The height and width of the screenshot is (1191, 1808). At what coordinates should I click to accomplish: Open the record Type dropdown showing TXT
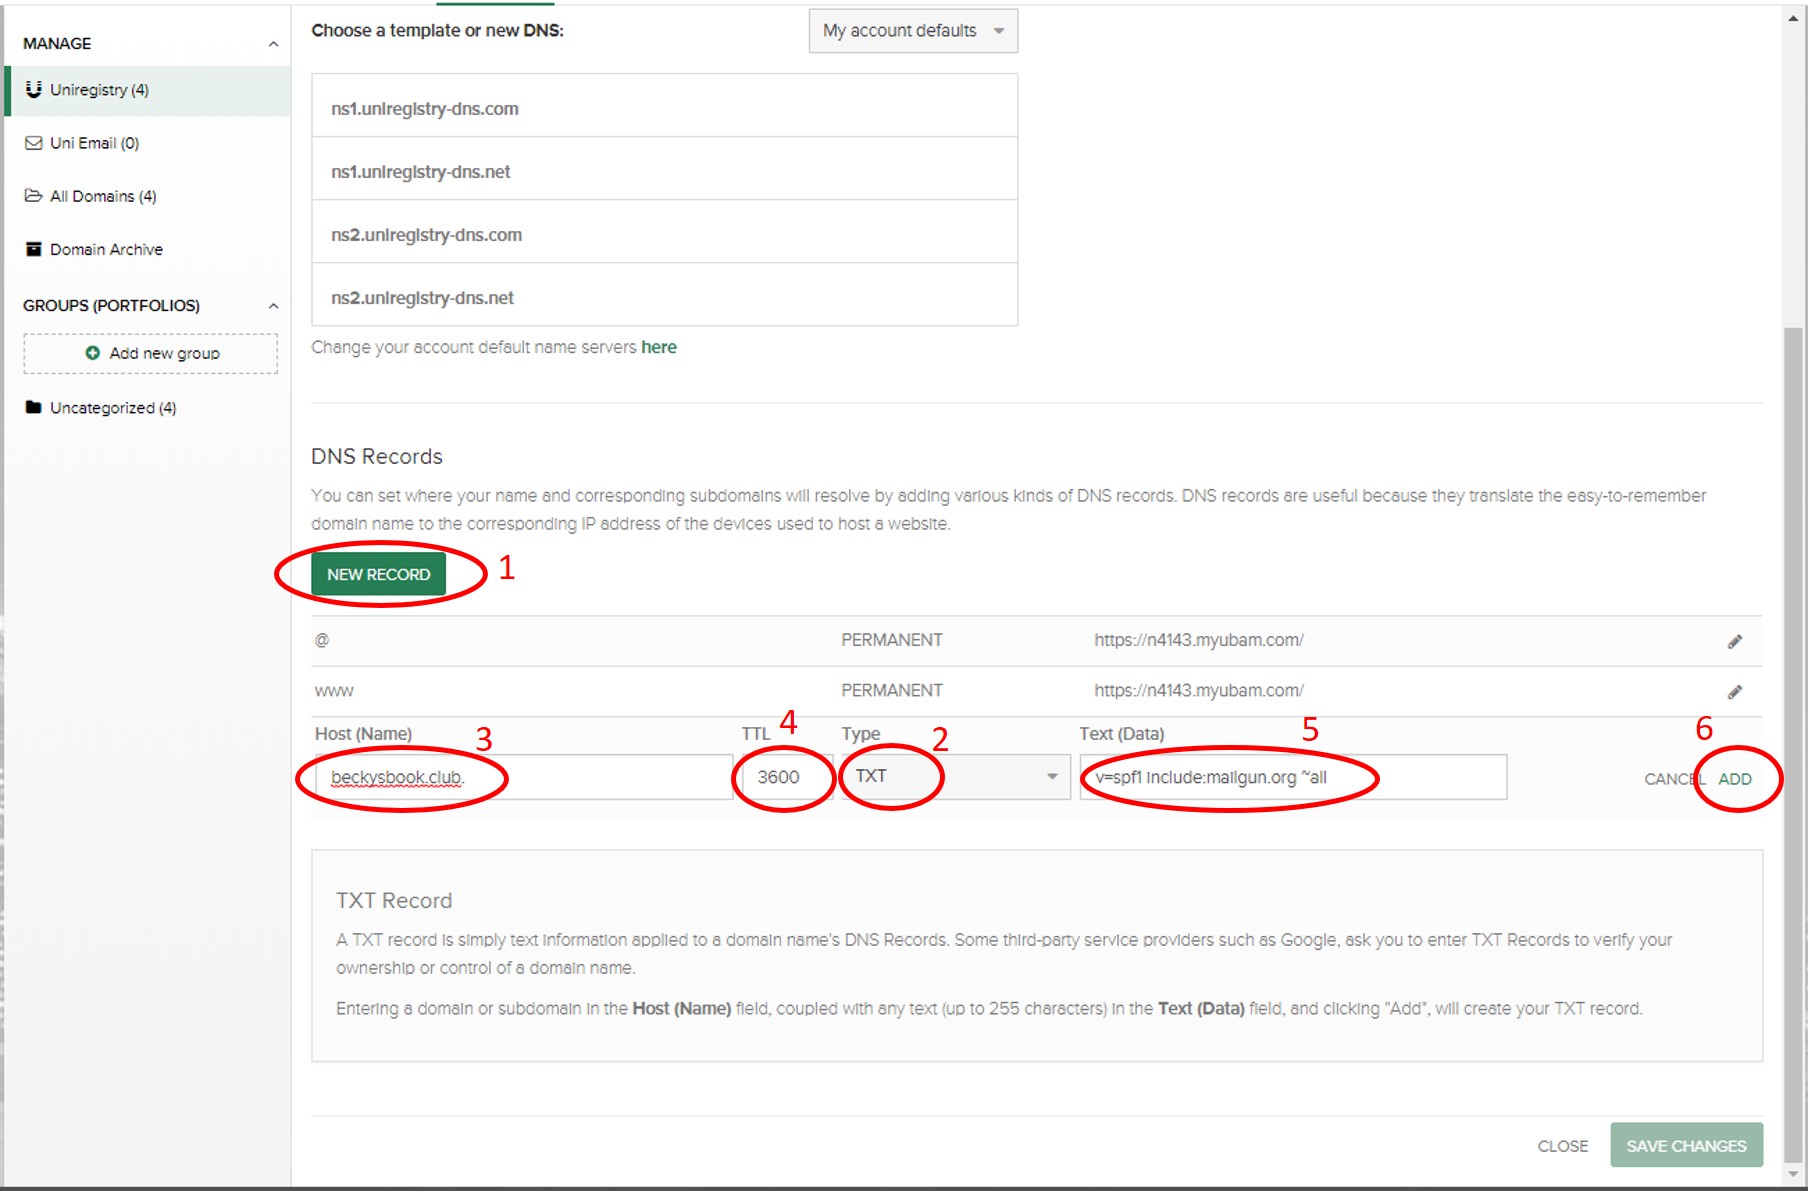956,776
